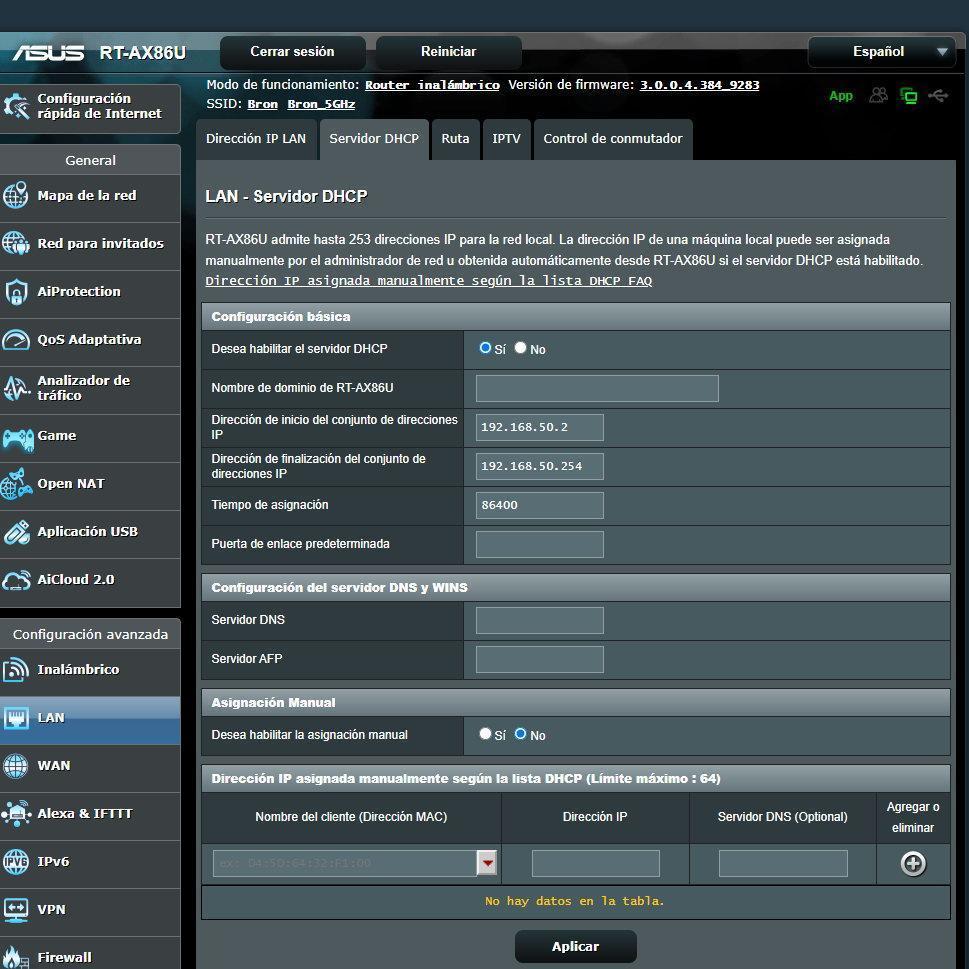The image size is (969, 969).
Task: Enable DHCP server with Sí radio
Action: click(485, 348)
